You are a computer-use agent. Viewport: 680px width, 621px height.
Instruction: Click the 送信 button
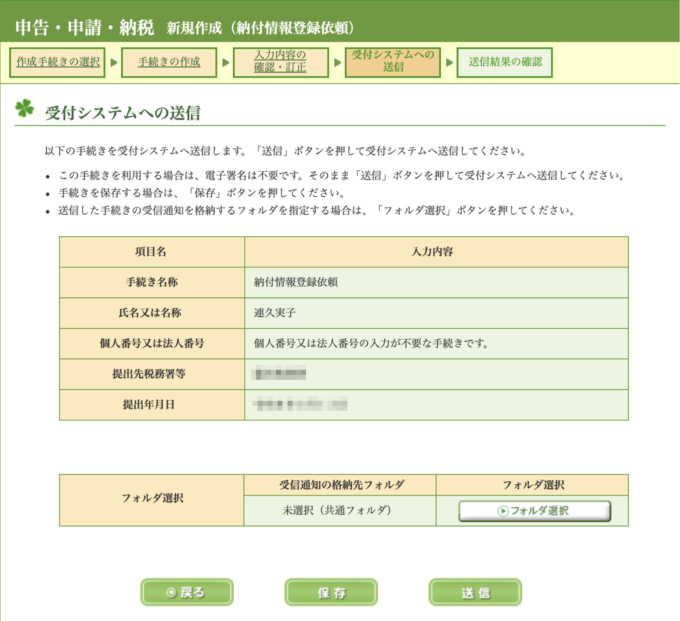click(x=475, y=592)
